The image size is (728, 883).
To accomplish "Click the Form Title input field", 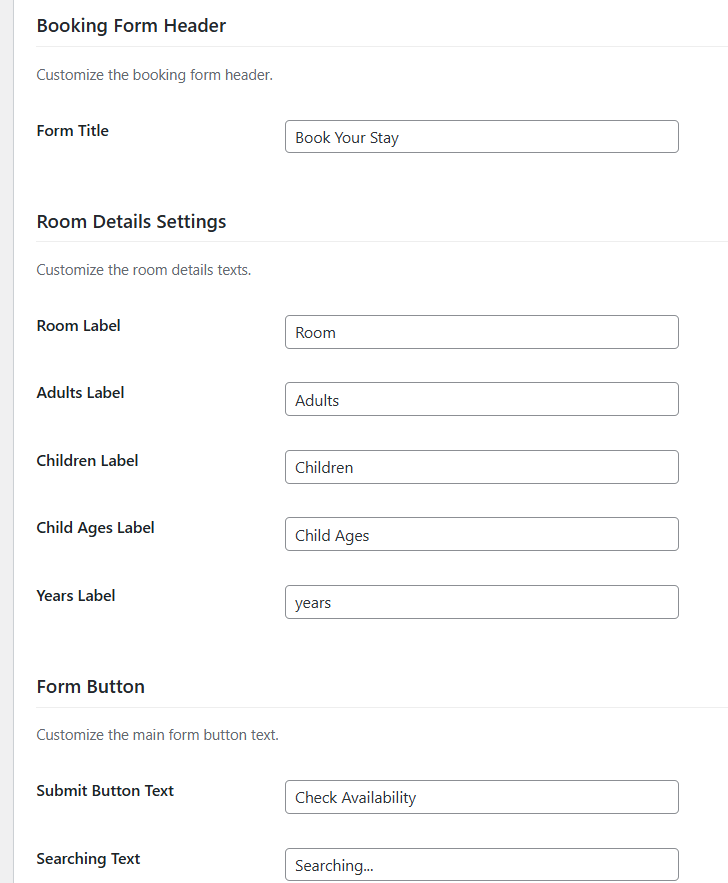I will coord(482,136).
